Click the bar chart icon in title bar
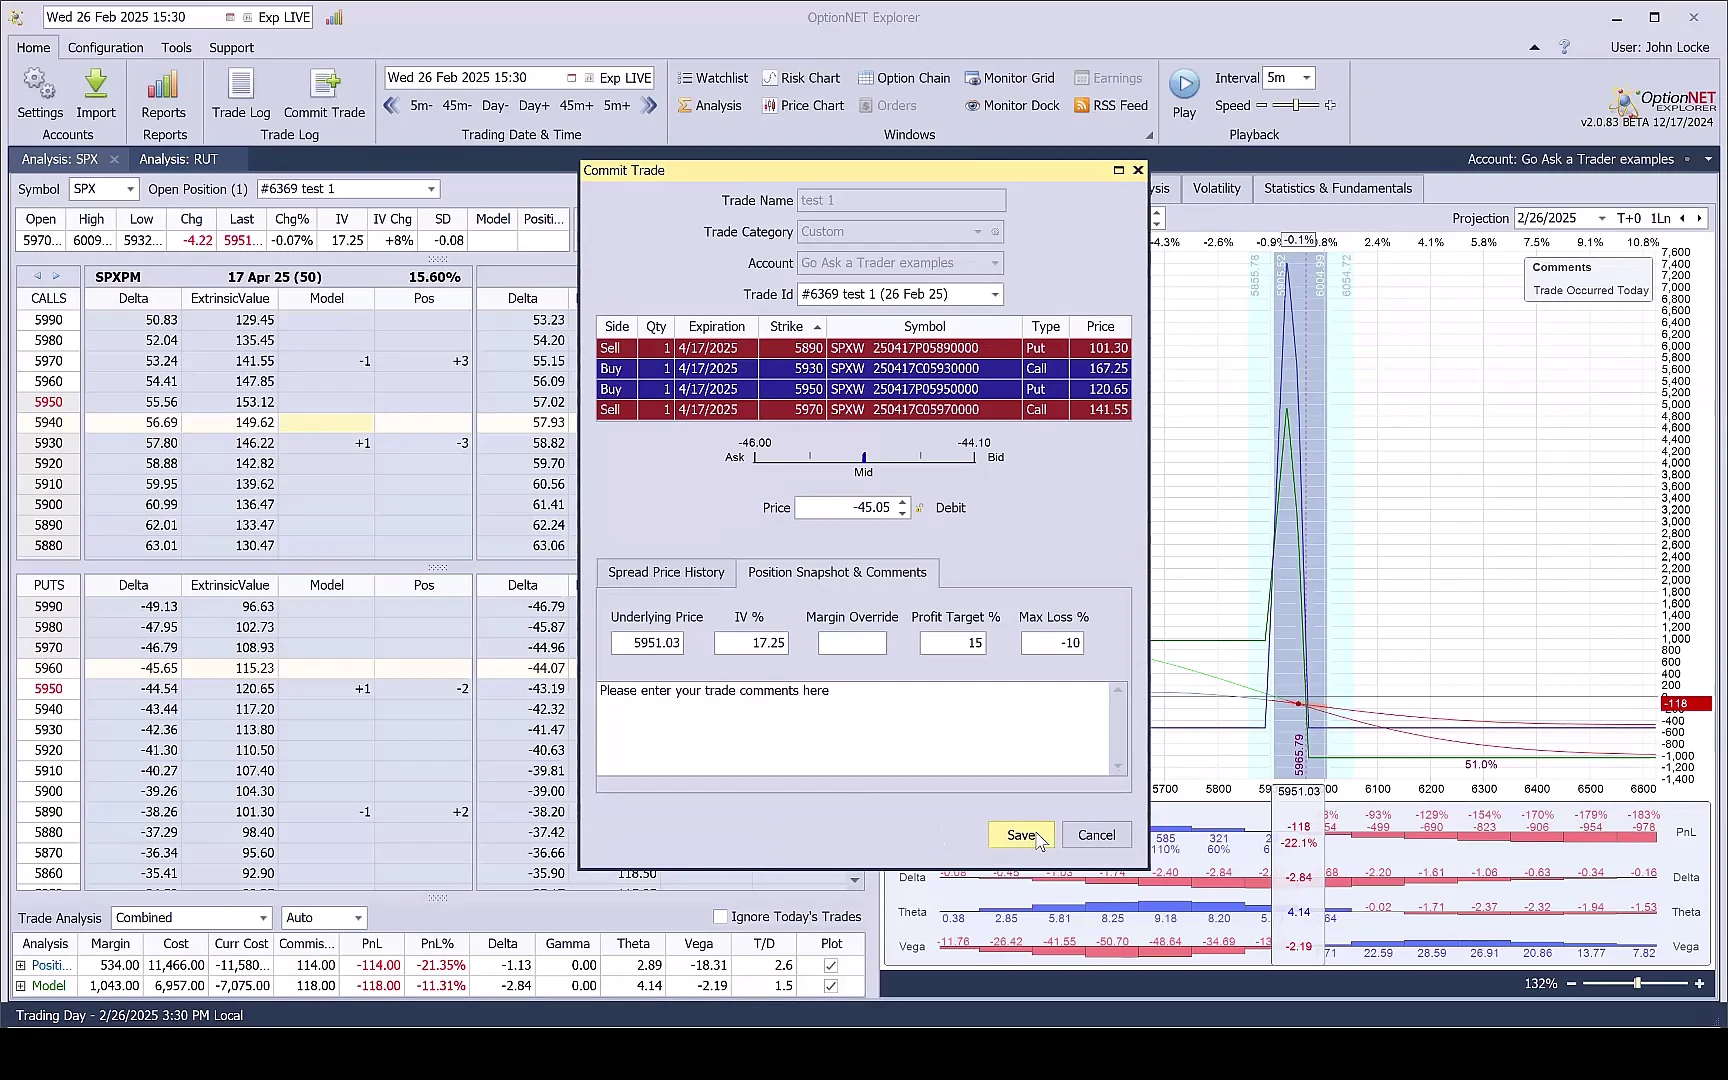Image resolution: width=1728 pixels, height=1080 pixels. pyautogui.click(x=334, y=17)
